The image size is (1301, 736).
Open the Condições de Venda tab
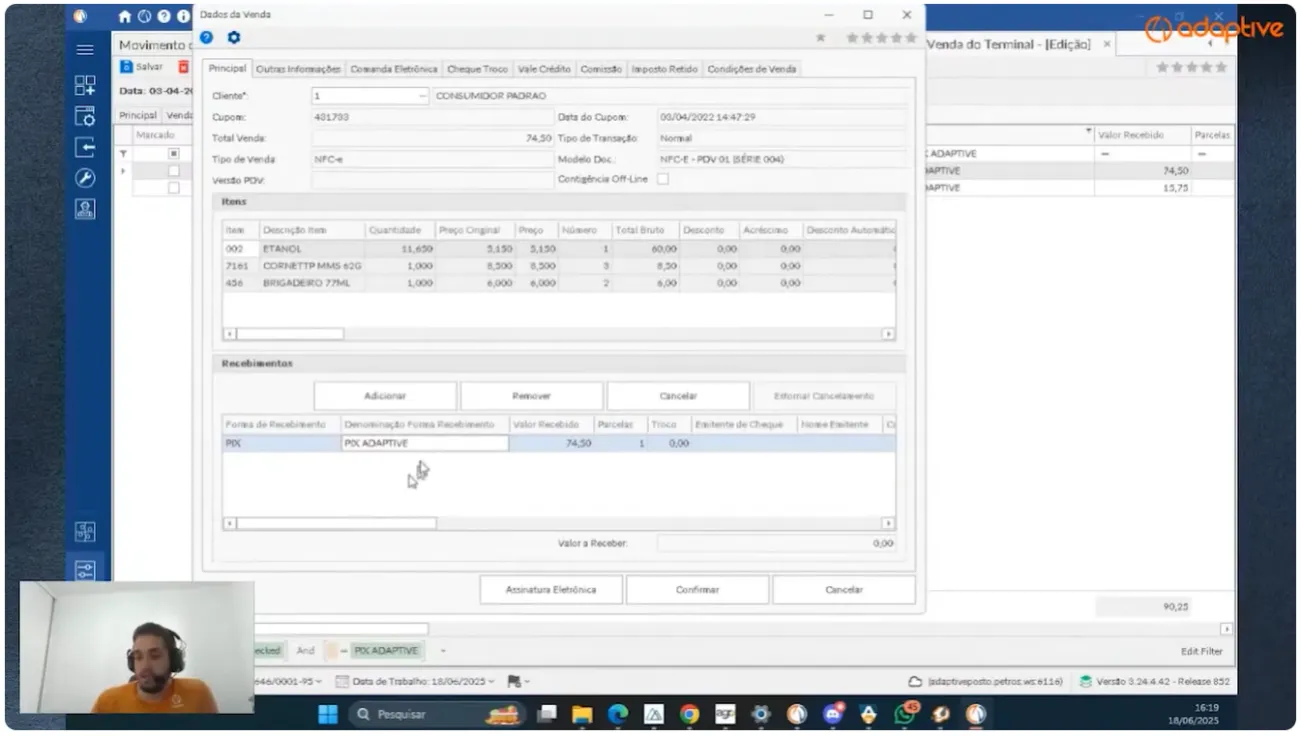coord(752,69)
